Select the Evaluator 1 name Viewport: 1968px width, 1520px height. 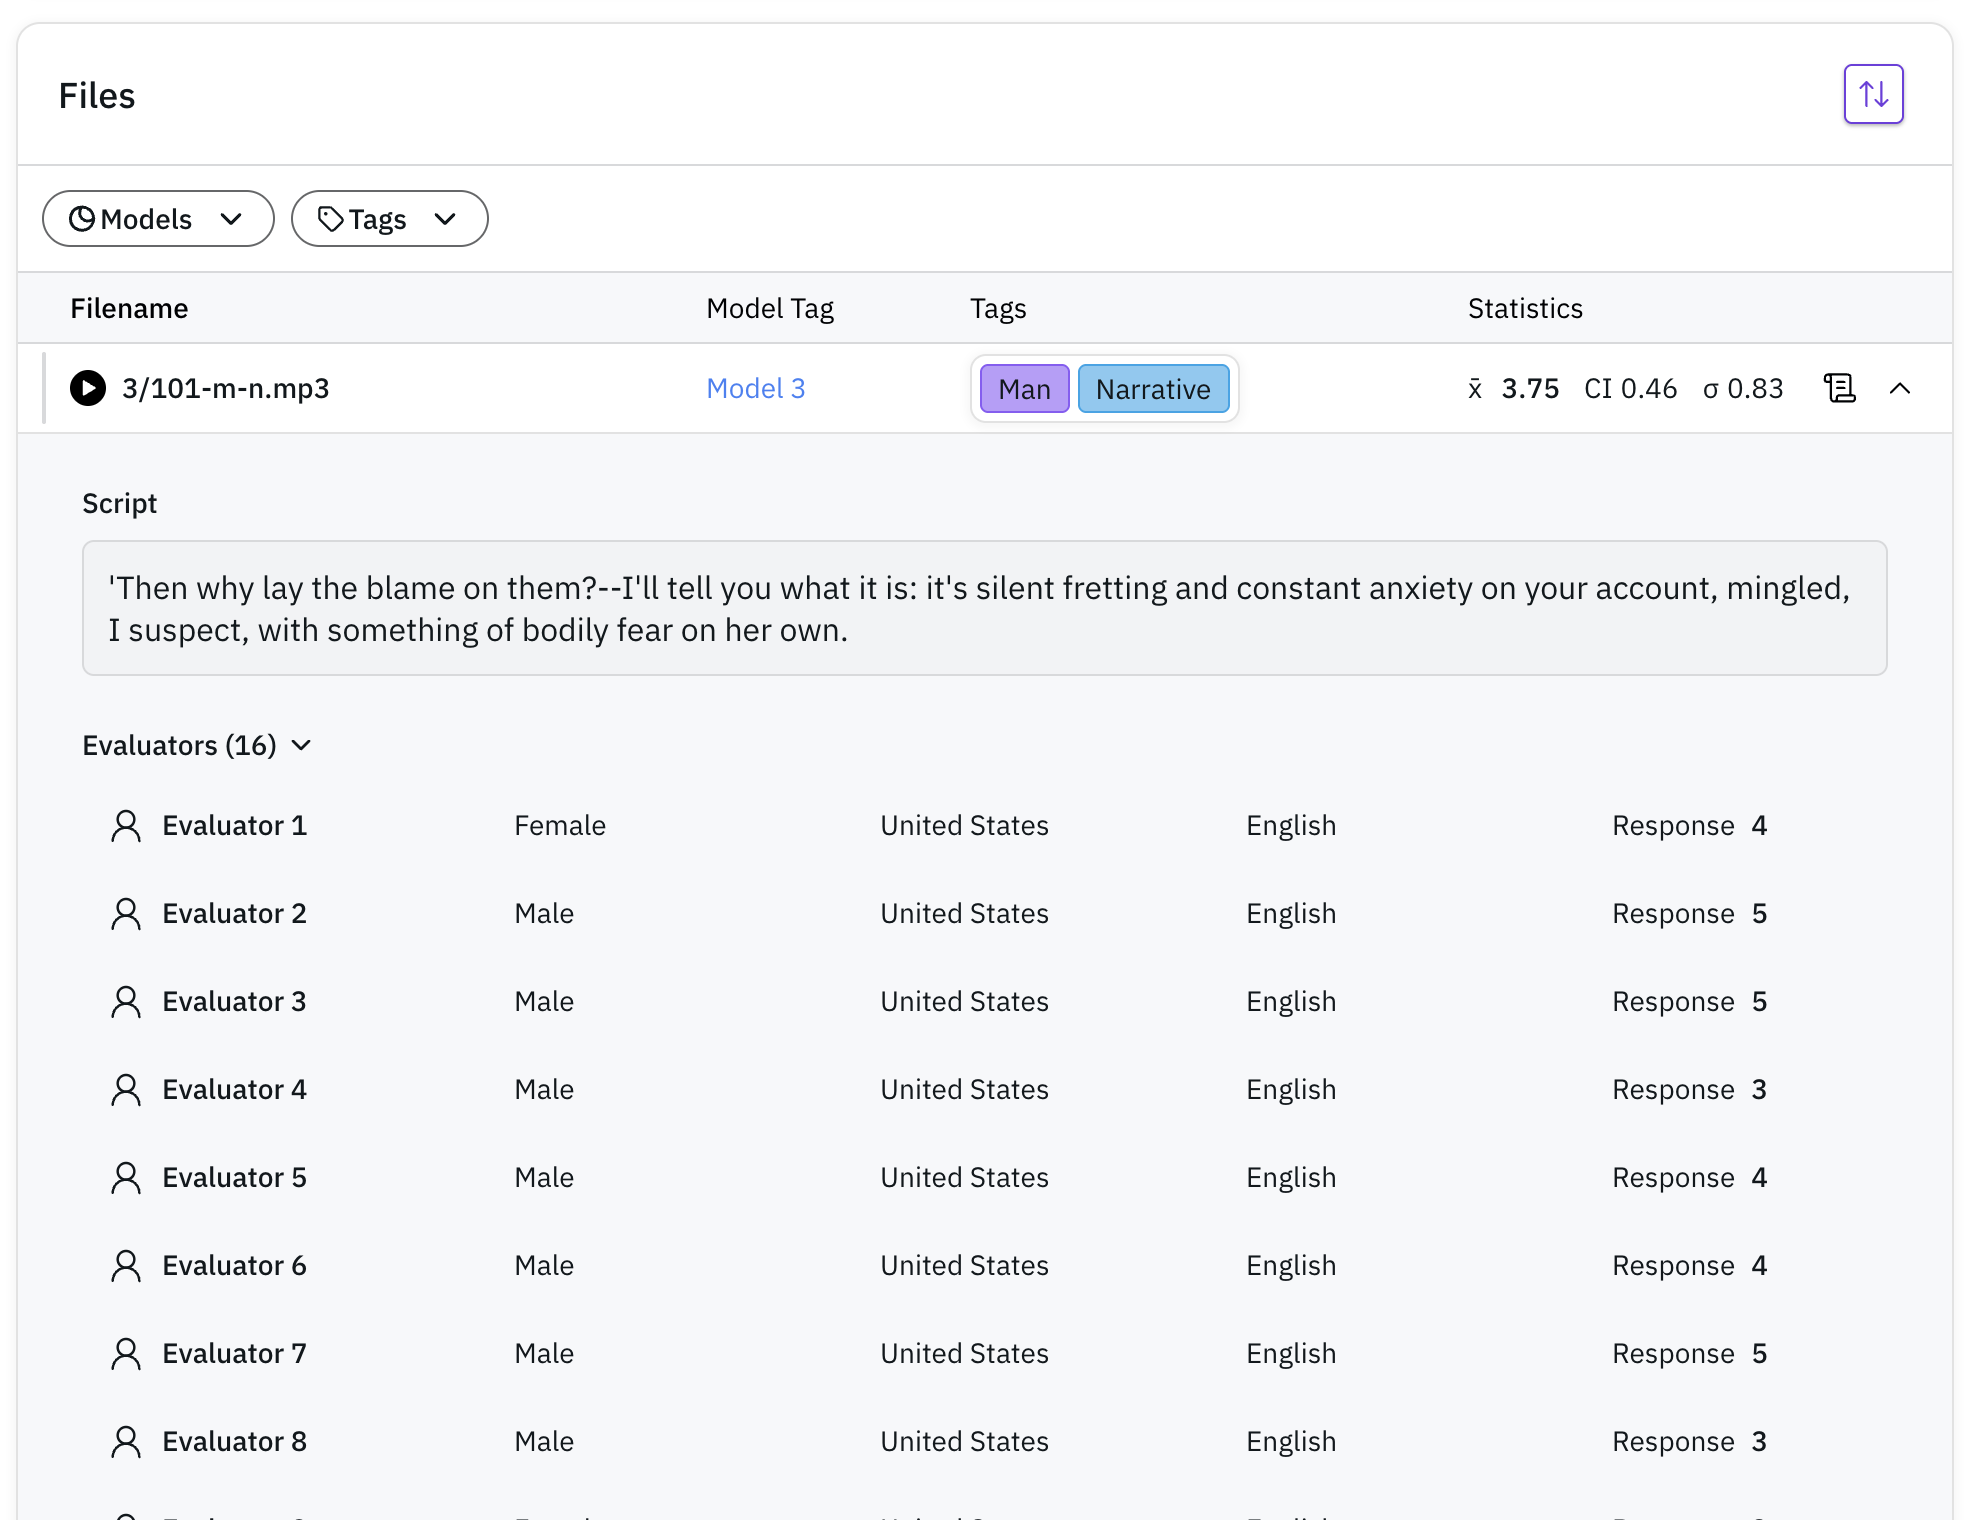coord(234,825)
